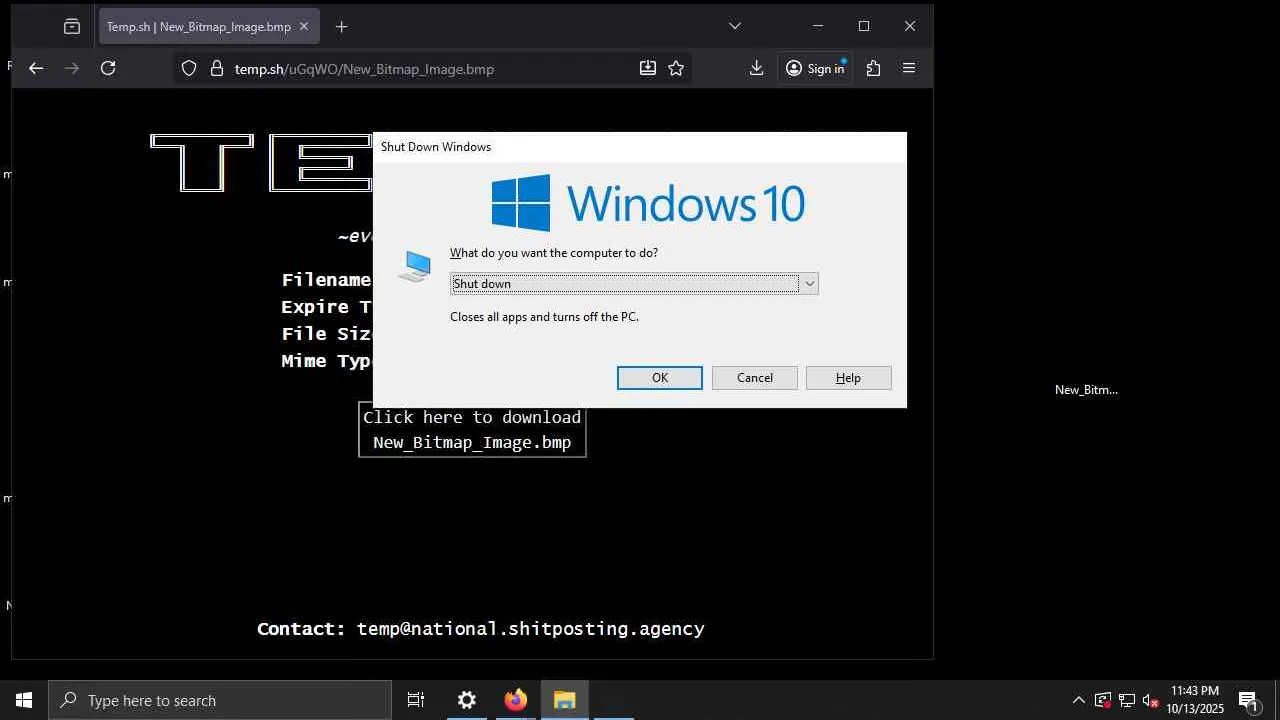Click the contact email temp@national.shitposting.agency

pyautogui.click(x=531, y=629)
